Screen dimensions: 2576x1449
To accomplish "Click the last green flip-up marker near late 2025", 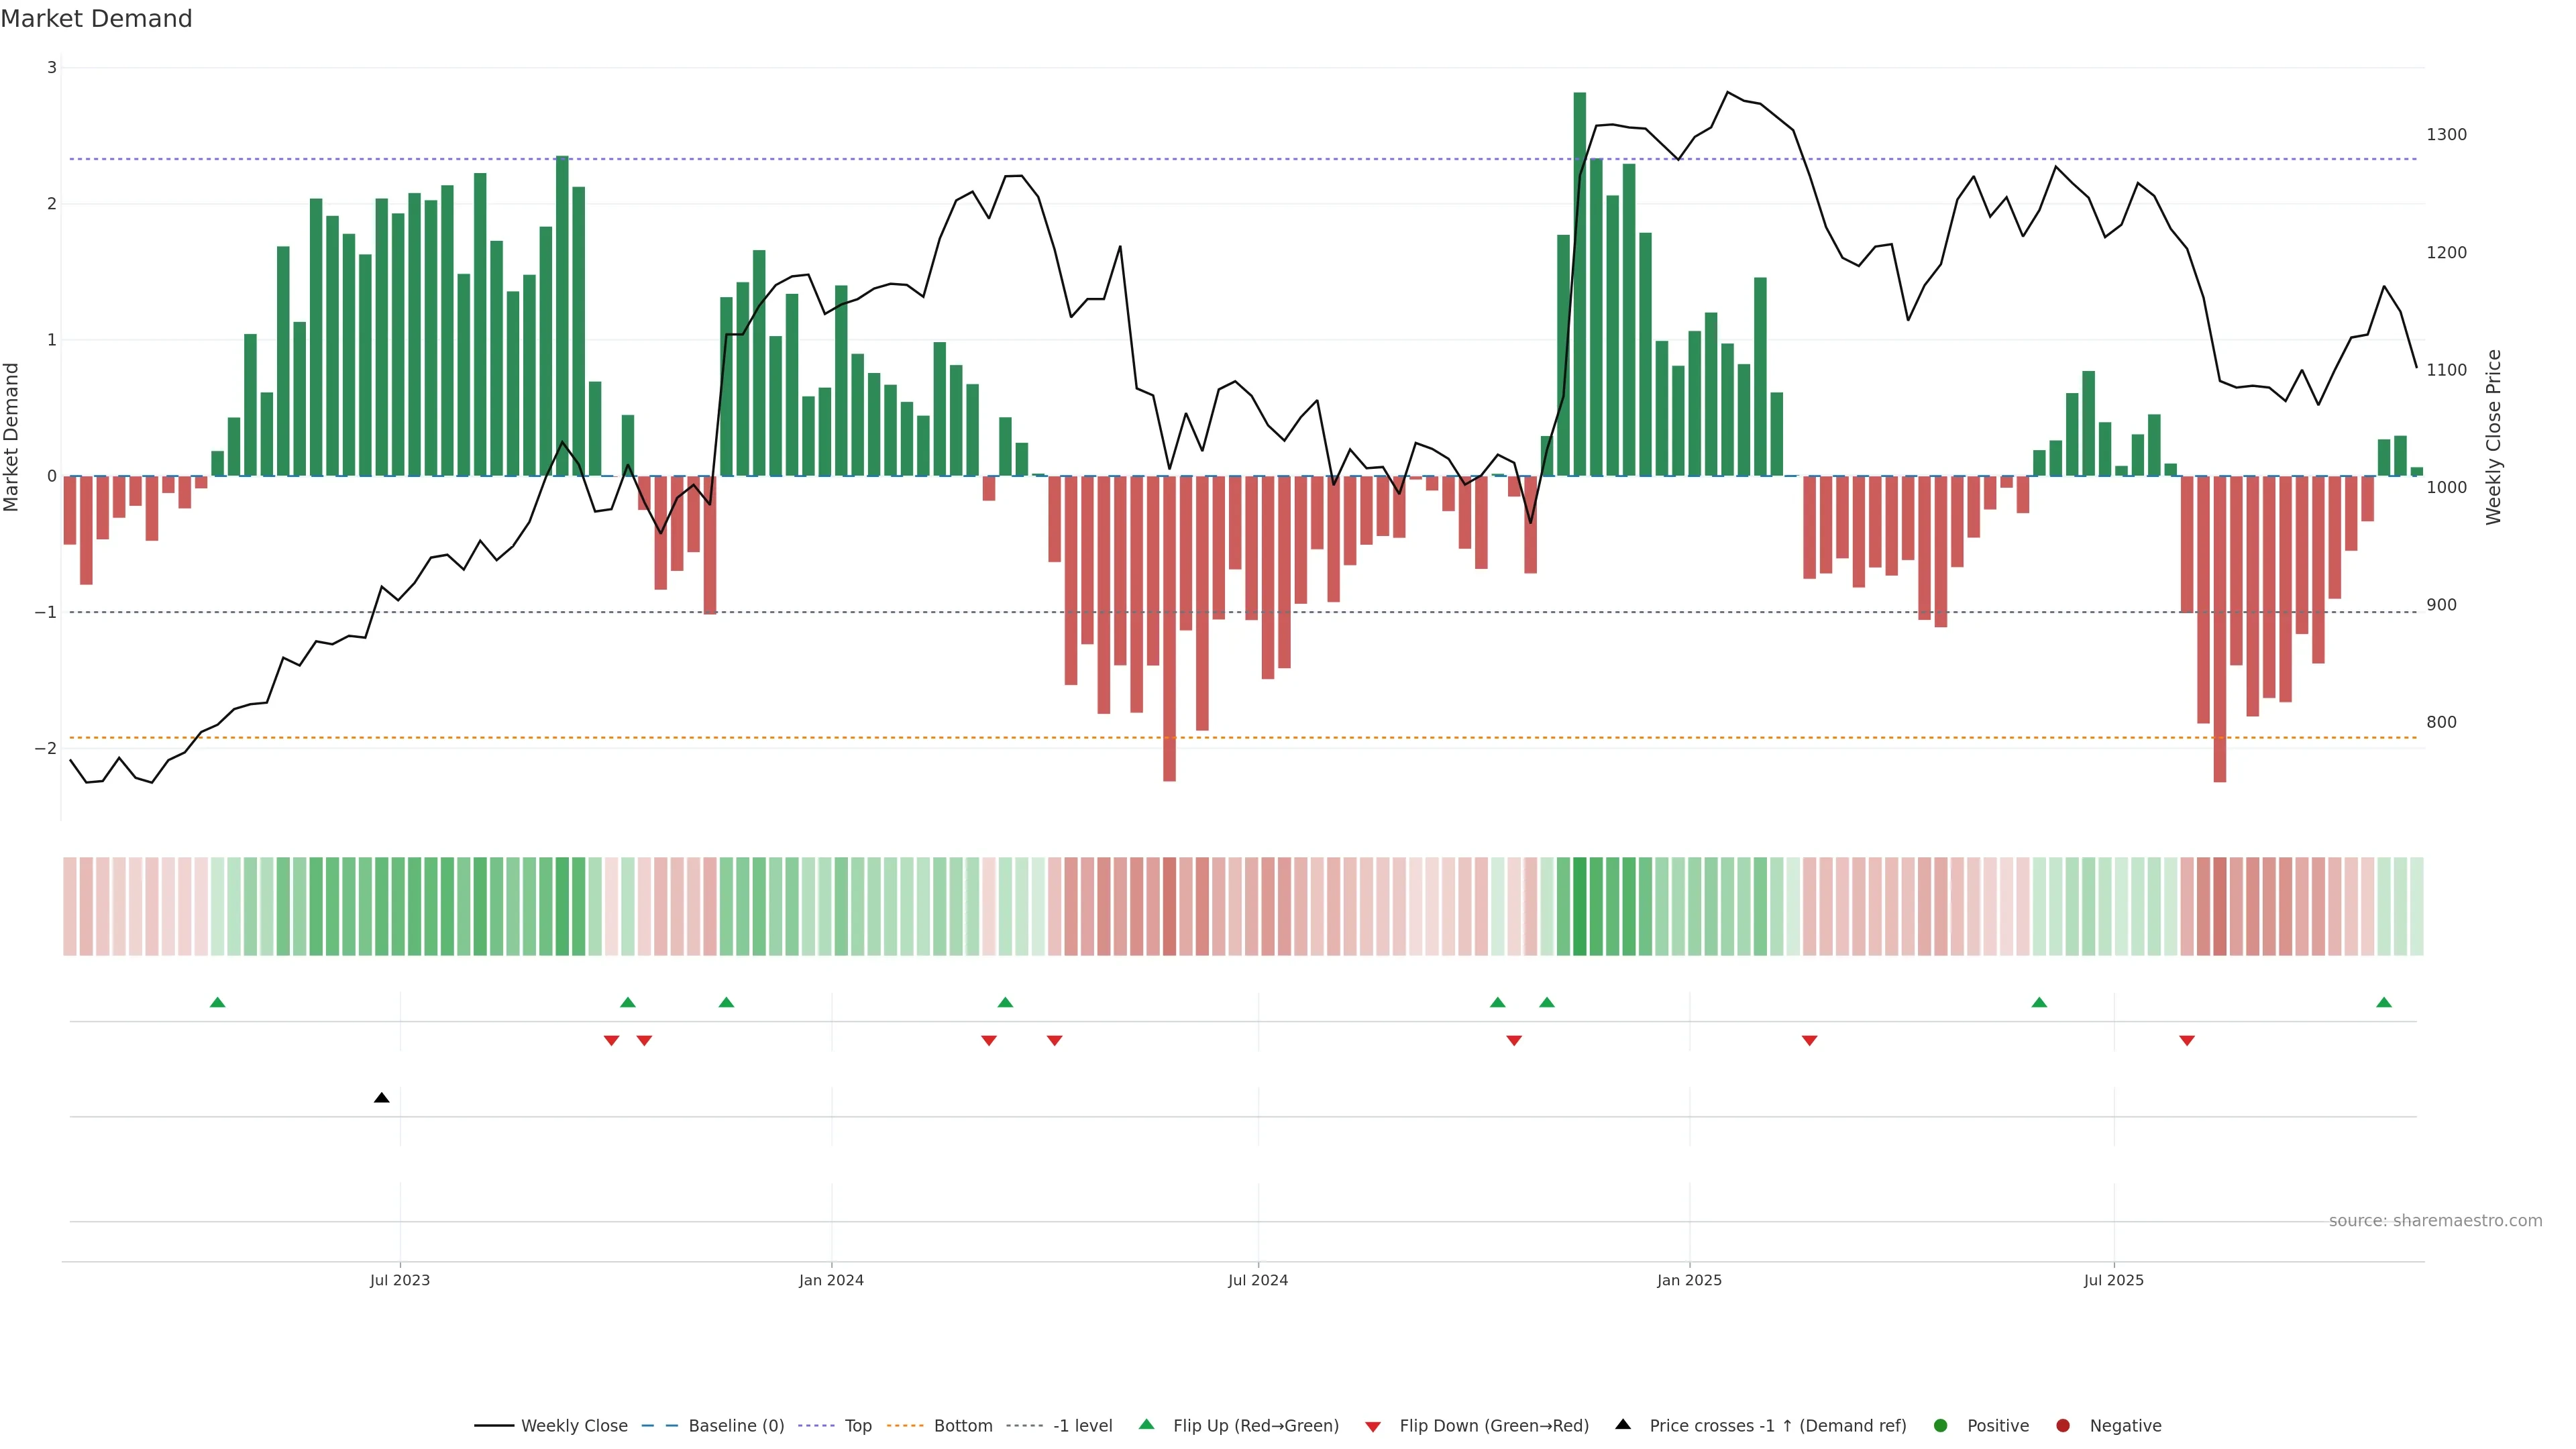I will tap(2384, 1002).
